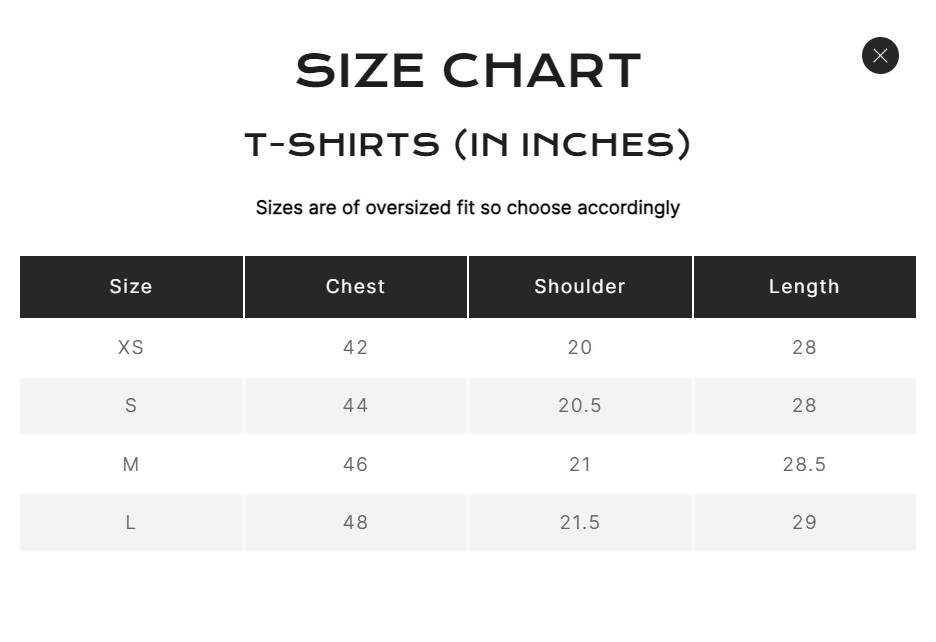Close the size chart popup

(880, 56)
